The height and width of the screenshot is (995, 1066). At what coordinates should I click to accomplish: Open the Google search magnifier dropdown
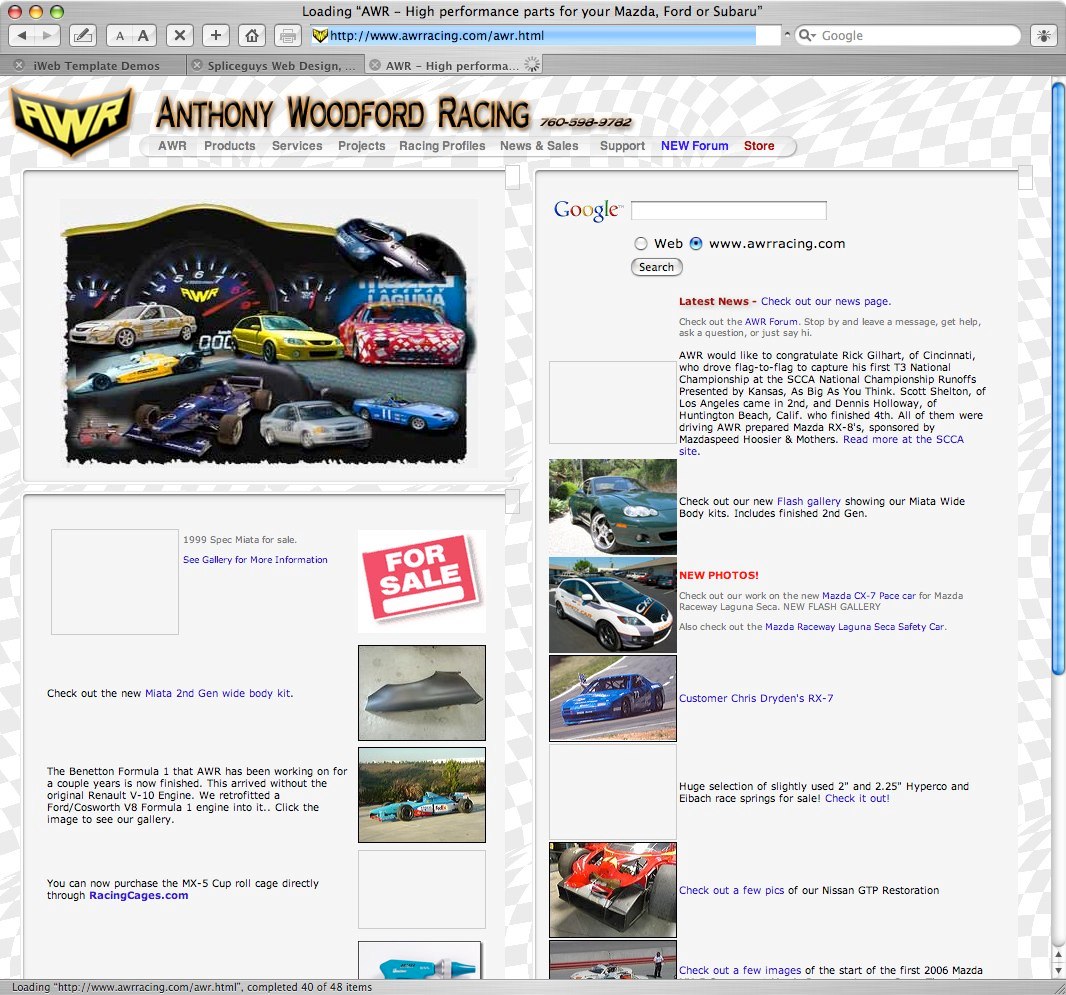[807, 35]
